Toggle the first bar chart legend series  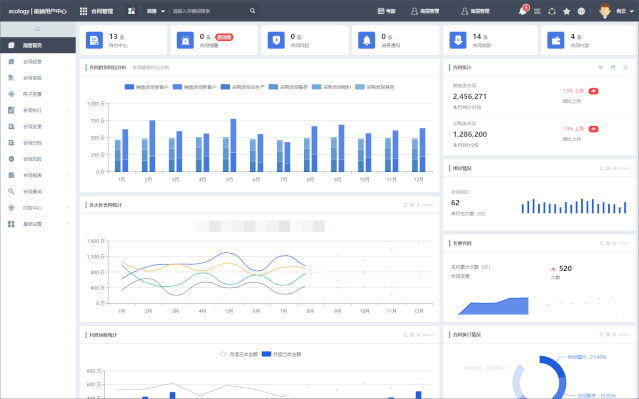pos(146,87)
